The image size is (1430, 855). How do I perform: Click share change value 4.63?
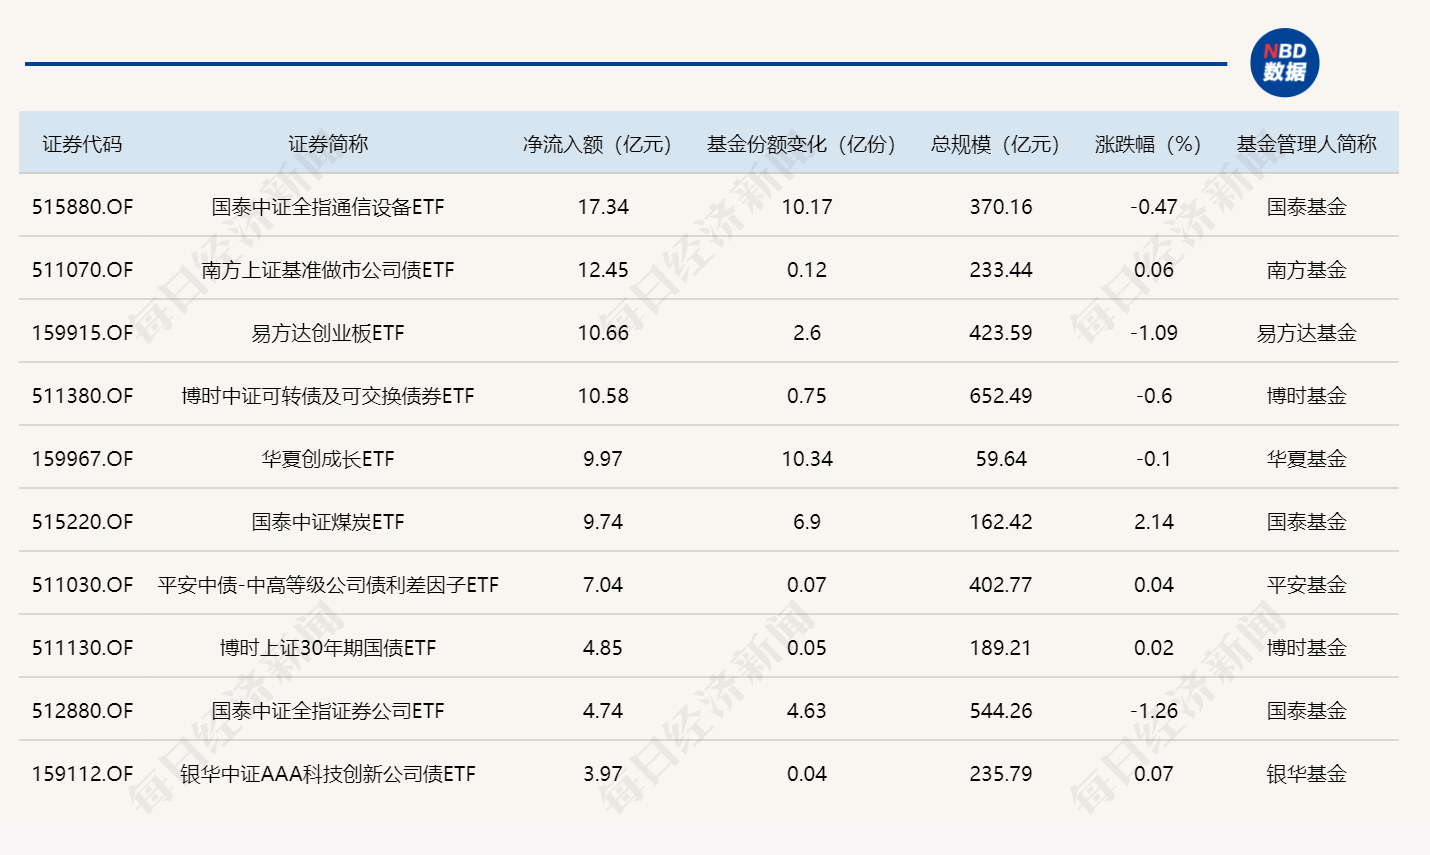807,711
